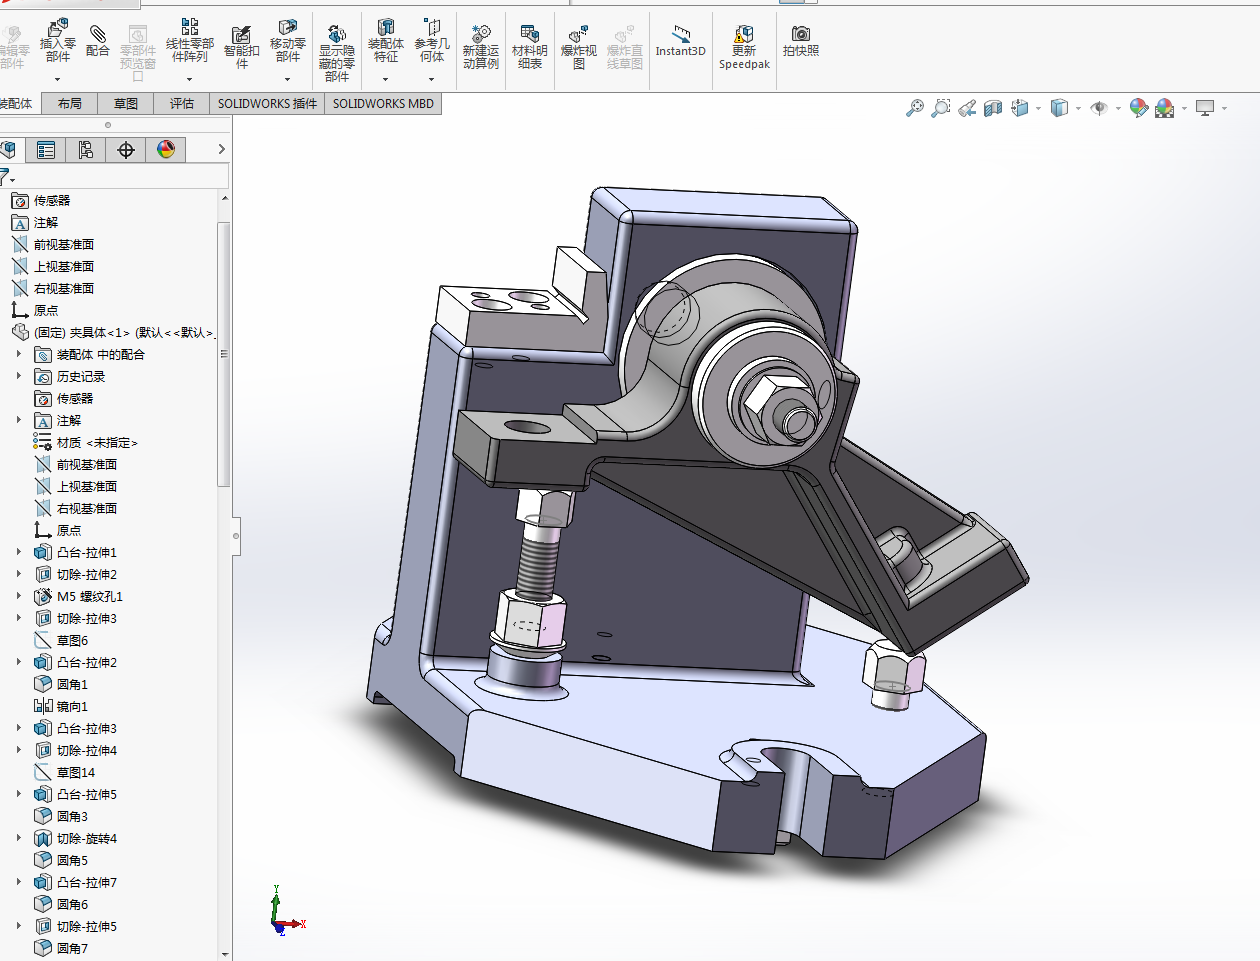Switch to the 评估 (Evaluate) tab
This screenshot has width=1260, height=961.
tap(182, 103)
